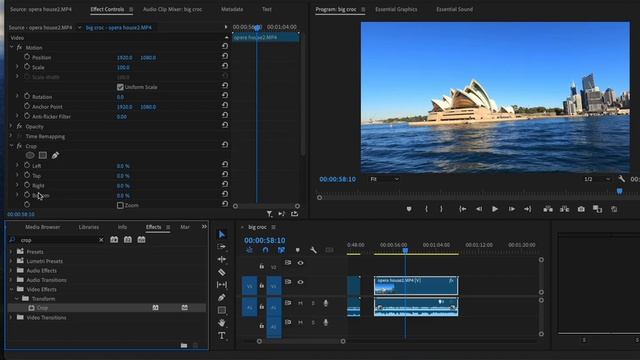Click the Extract button in Program monitor

coord(564,209)
